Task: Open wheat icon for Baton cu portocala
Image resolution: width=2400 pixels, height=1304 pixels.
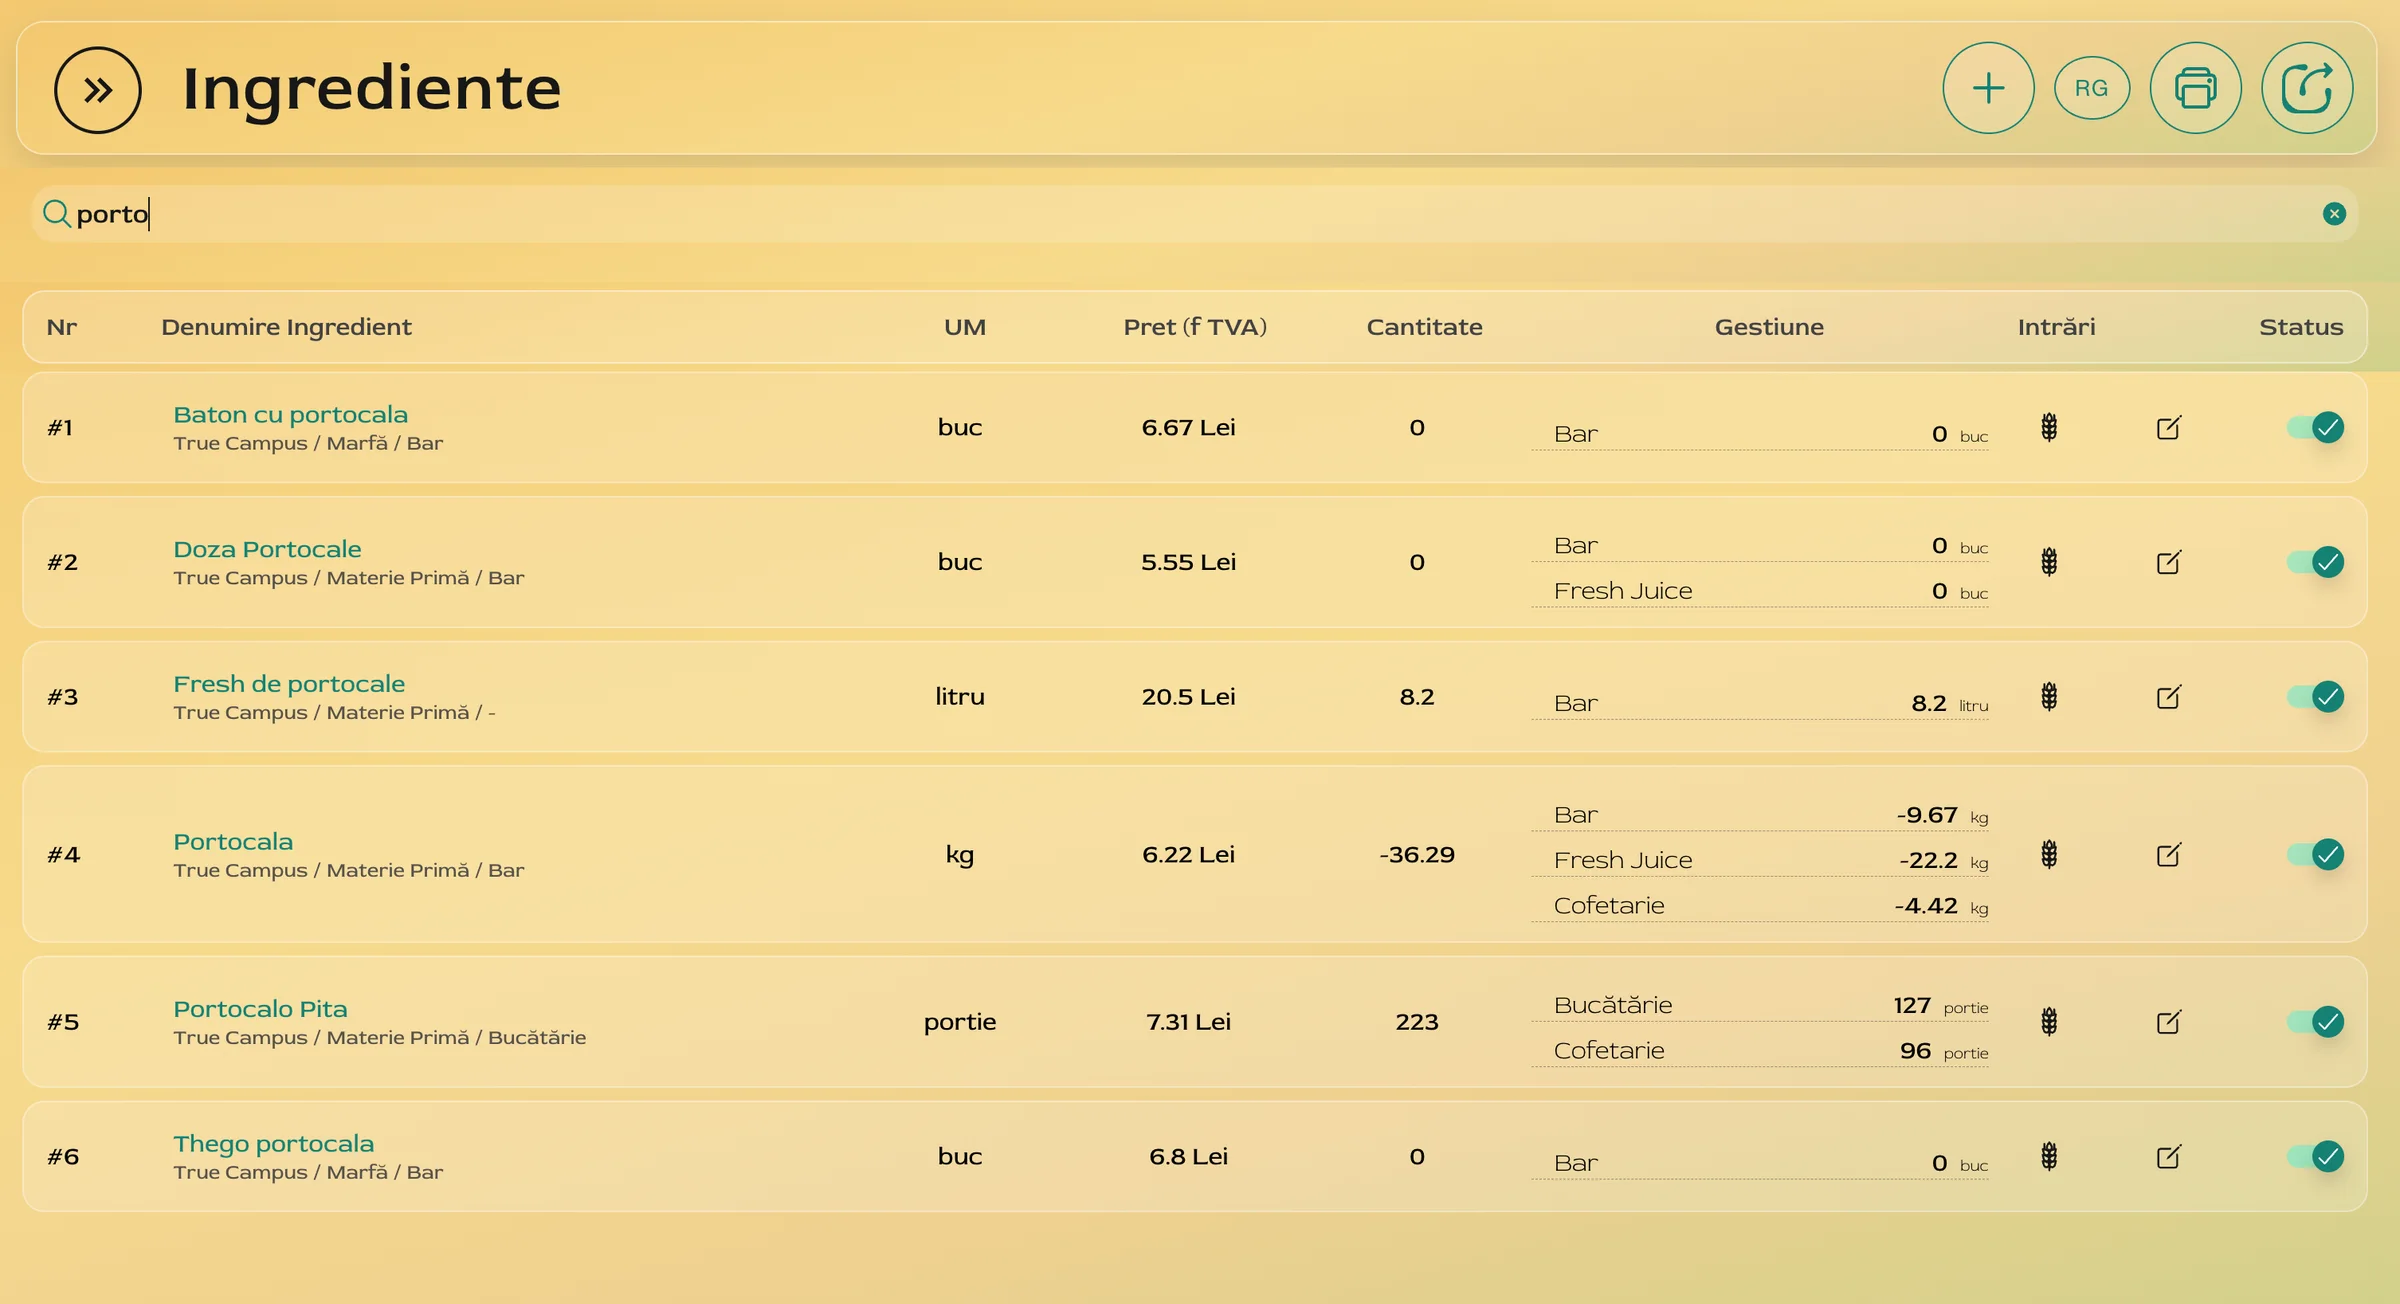Action: 2049,428
